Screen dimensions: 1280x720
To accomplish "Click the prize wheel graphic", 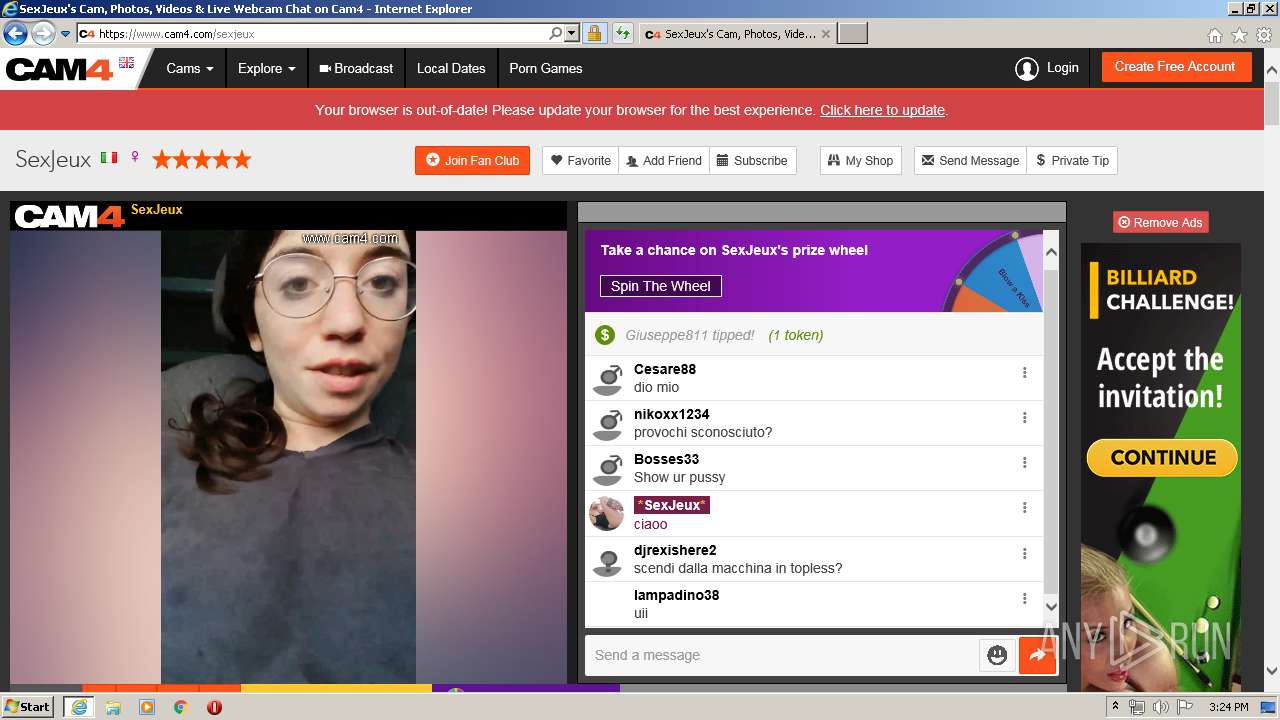I will click(x=993, y=271).
